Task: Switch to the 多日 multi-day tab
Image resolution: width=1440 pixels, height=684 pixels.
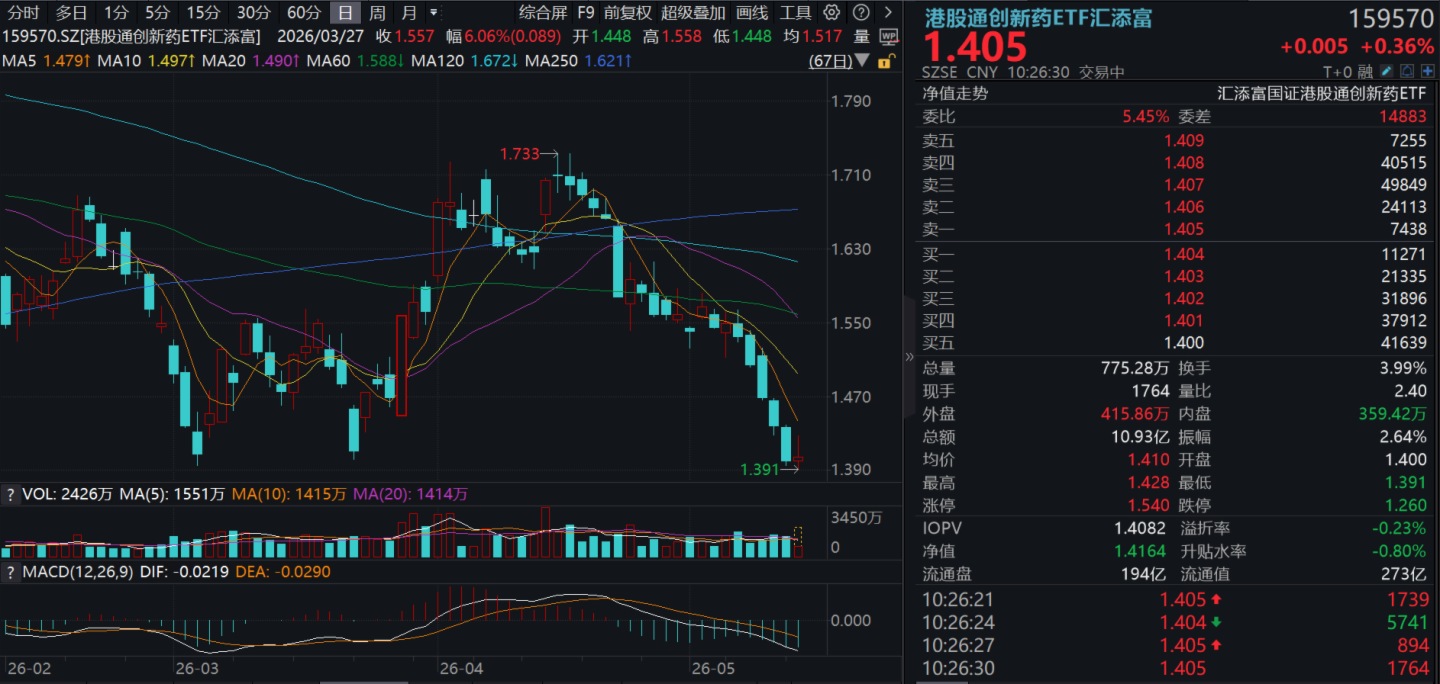Action: [x=71, y=13]
